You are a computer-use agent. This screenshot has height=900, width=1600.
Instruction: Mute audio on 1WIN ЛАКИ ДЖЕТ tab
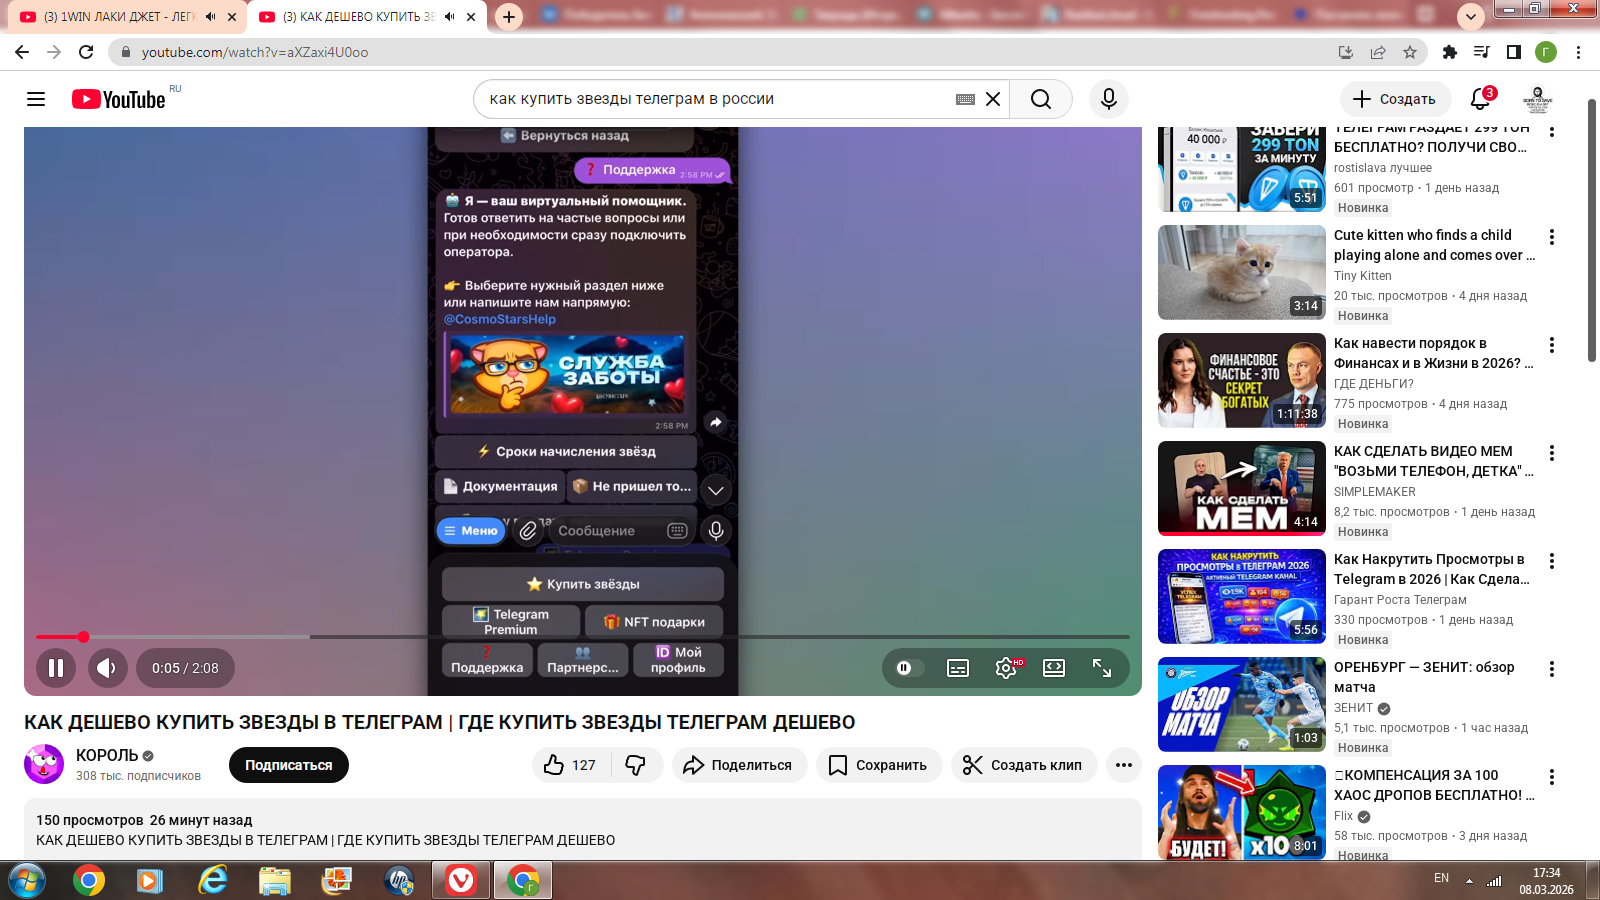211,17
